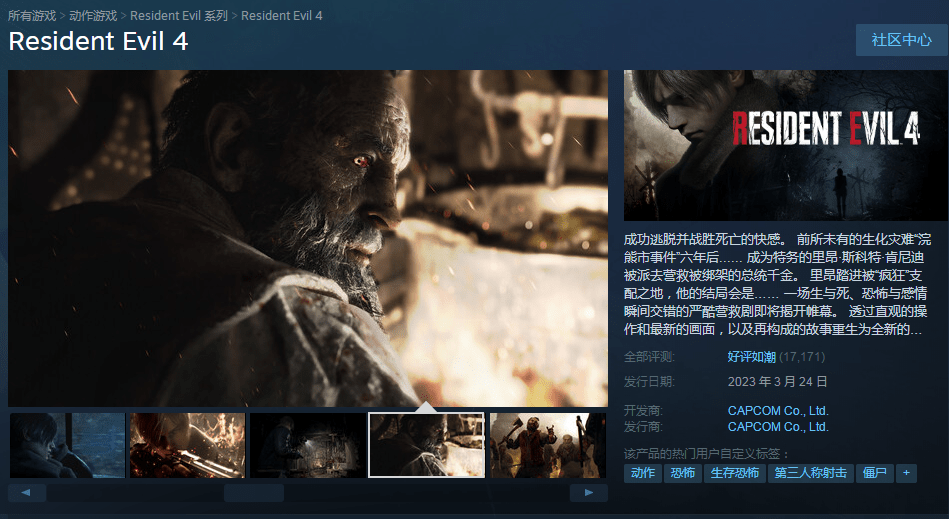Select the 第三人称射击 tag

811,473
